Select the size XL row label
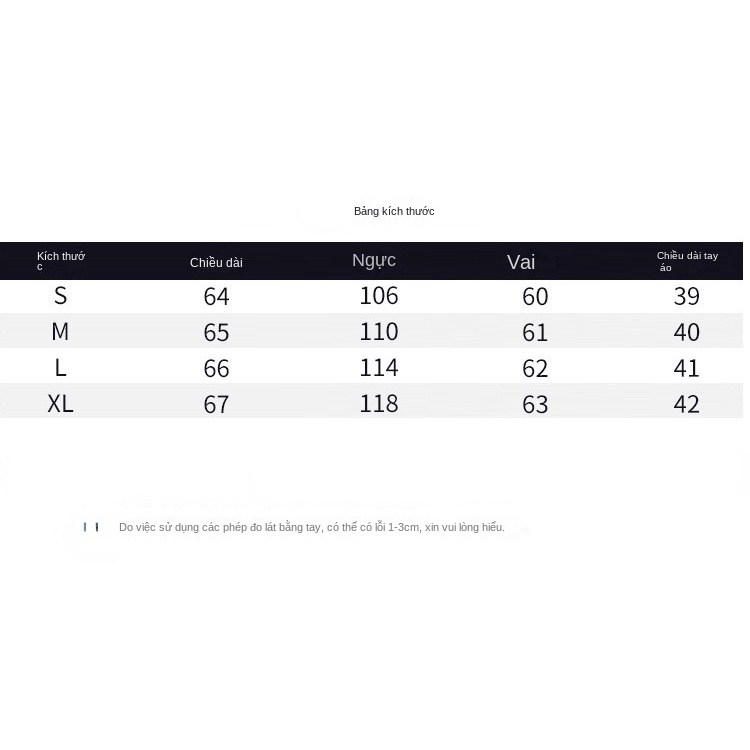Screen dimensions: 750x750 coord(60,404)
